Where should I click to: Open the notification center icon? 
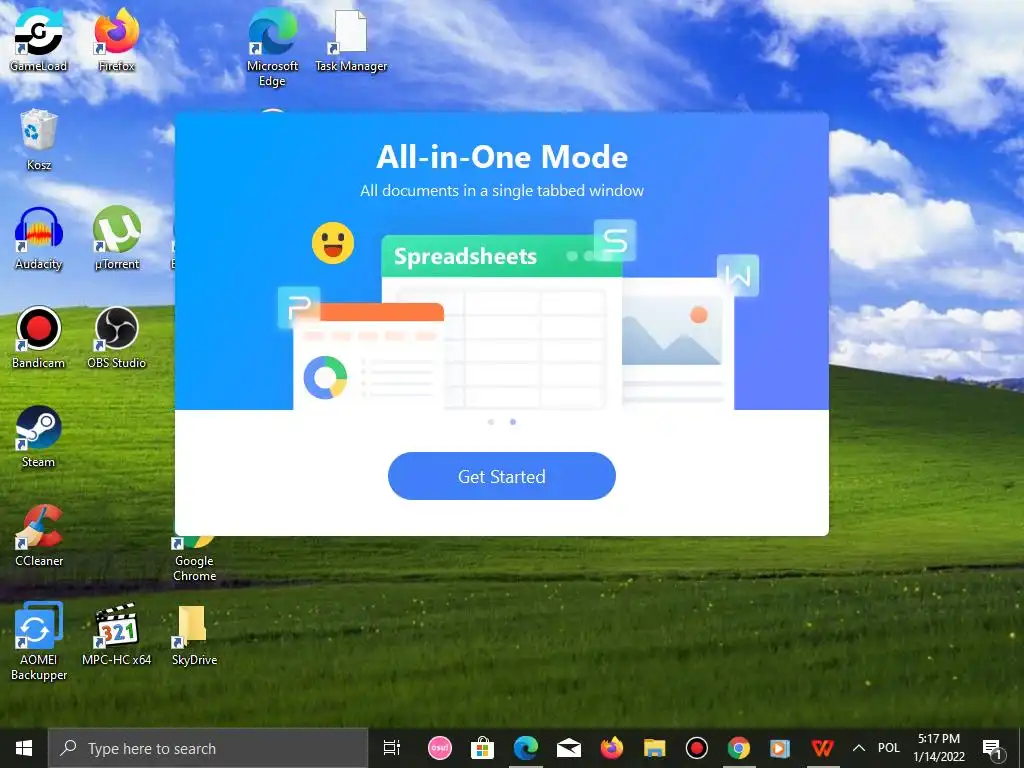point(993,748)
